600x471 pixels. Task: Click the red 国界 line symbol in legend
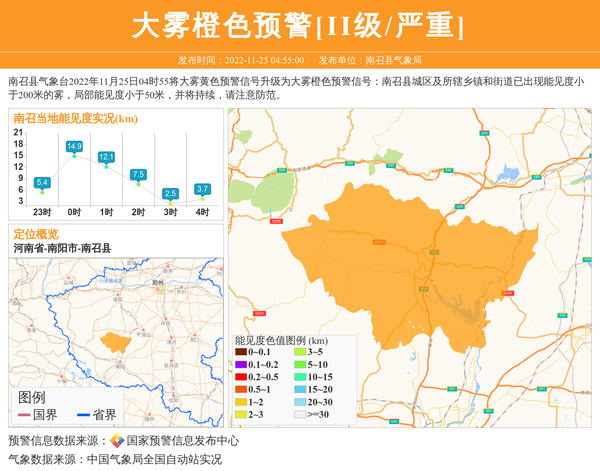pyautogui.click(x=24, y=415)
